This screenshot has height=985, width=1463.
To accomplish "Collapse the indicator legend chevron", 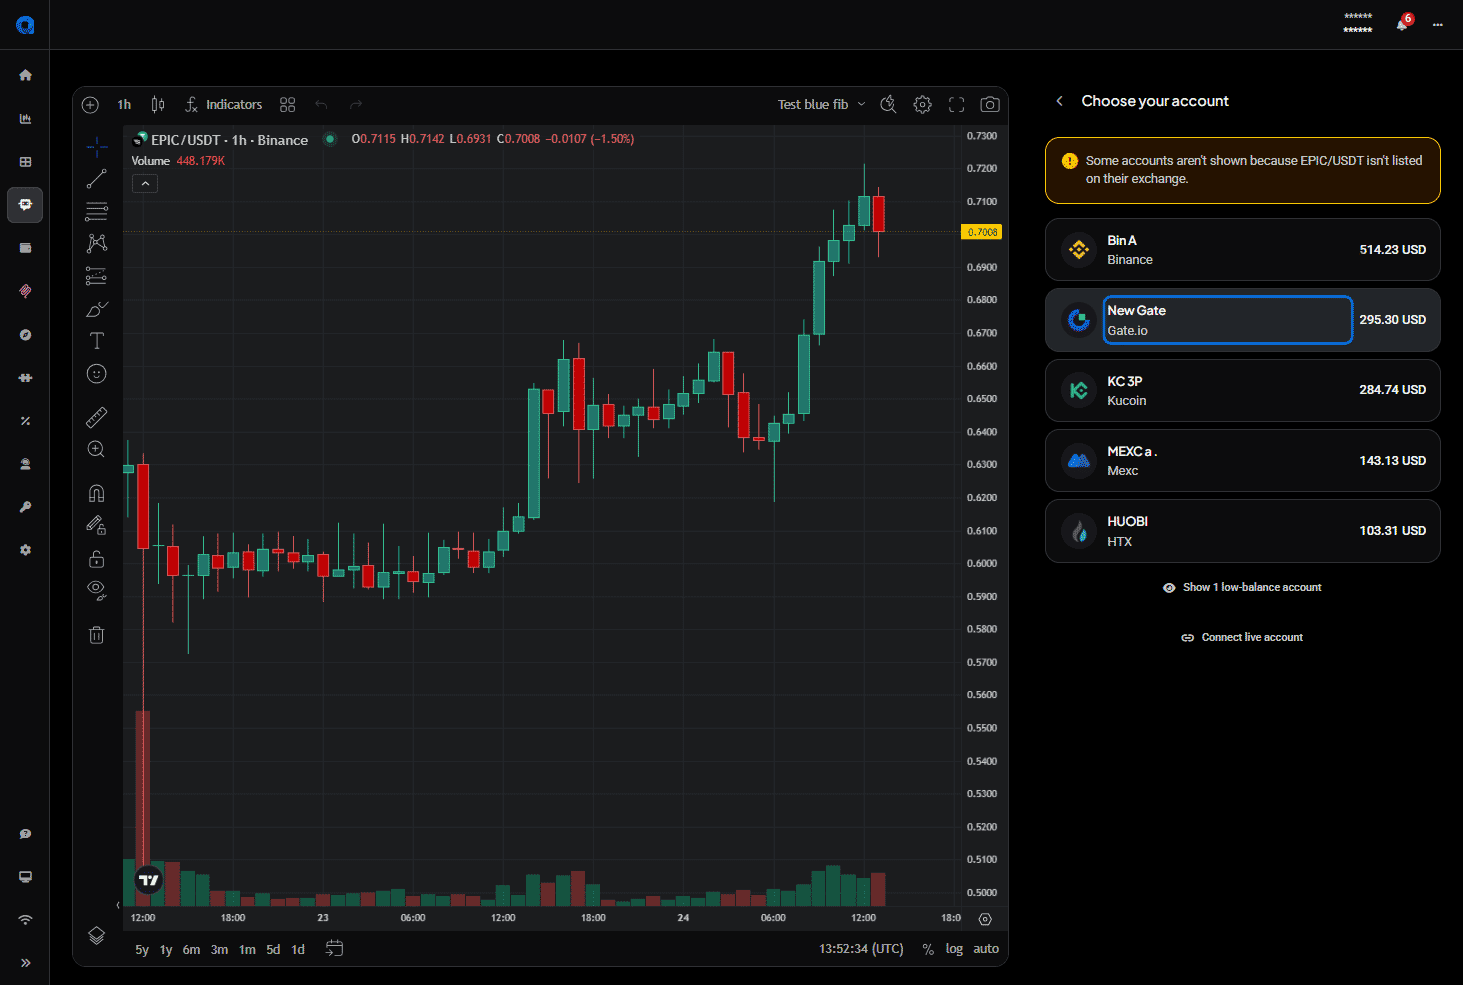I will tap(145, 184).
